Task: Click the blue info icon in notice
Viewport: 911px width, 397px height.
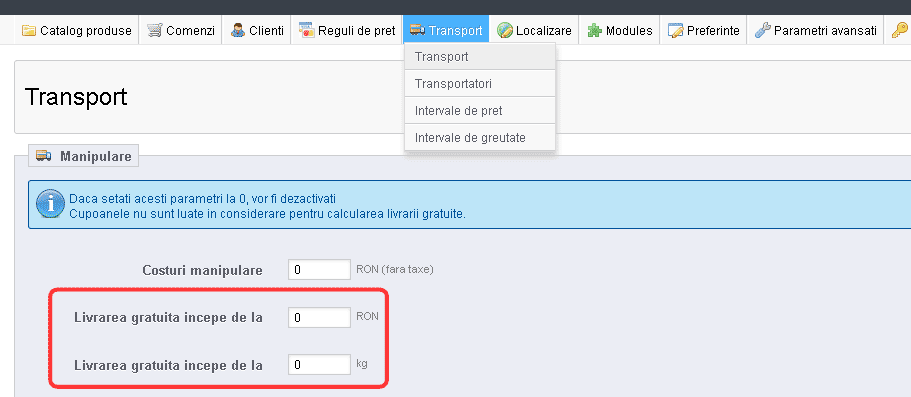Action: [50, 205]
